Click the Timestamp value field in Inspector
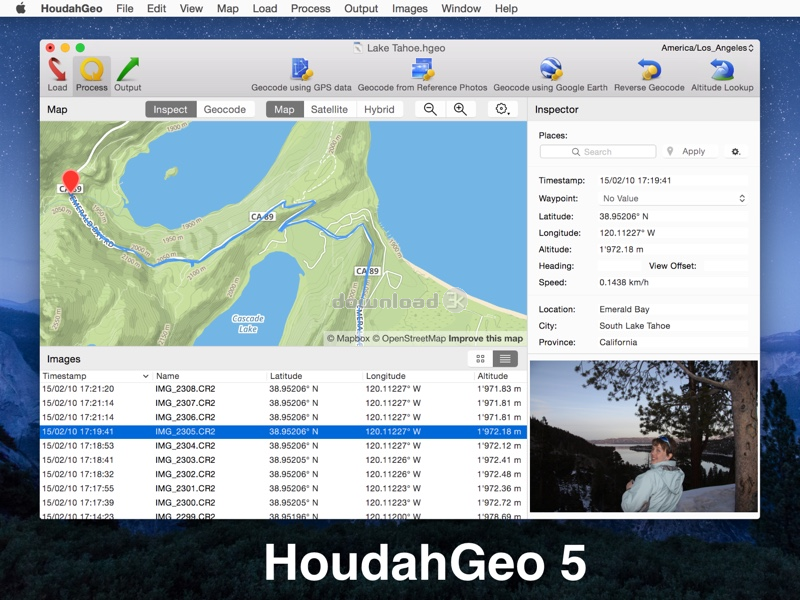This screenshot has height=600, width=800. [672, 180]
